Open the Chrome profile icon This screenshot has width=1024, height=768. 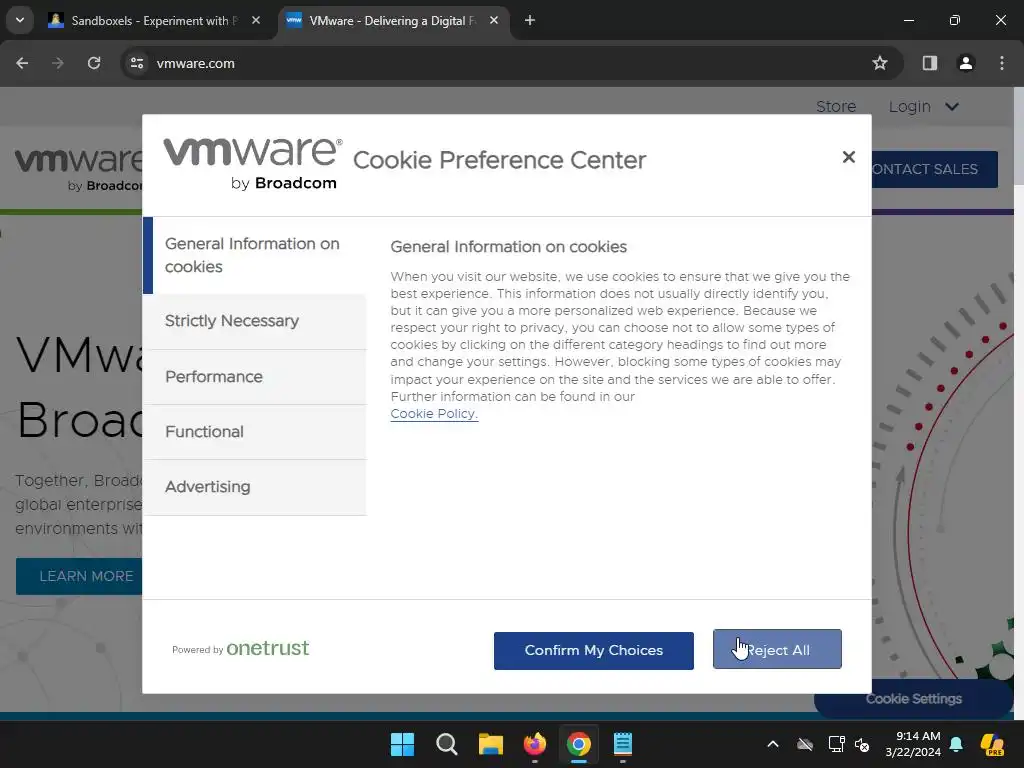point(966,63)
